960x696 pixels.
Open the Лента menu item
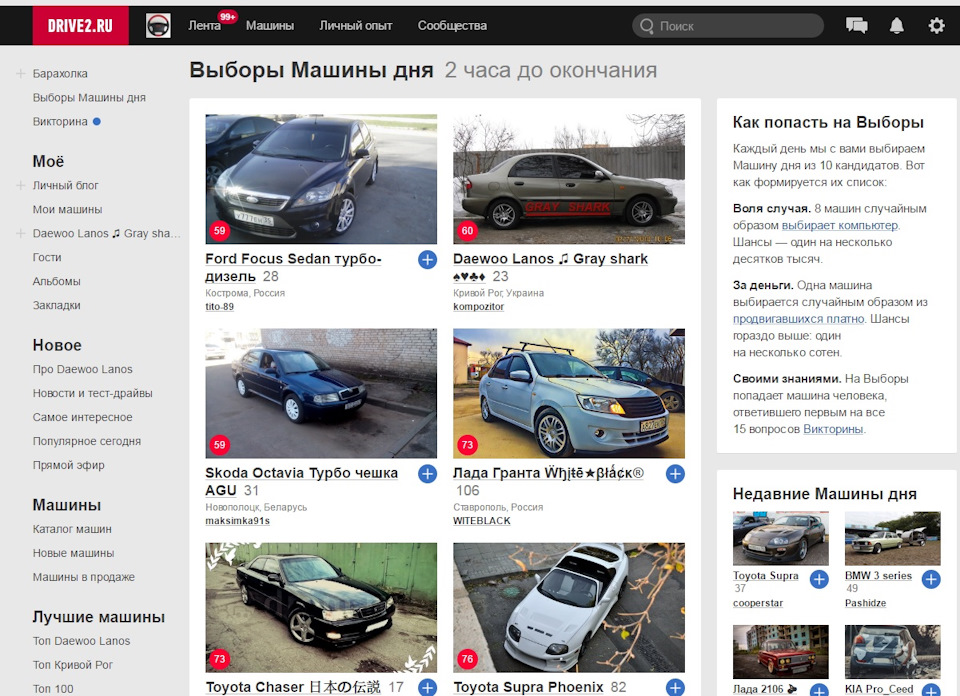pyautogui.click(x=204, y=26)
